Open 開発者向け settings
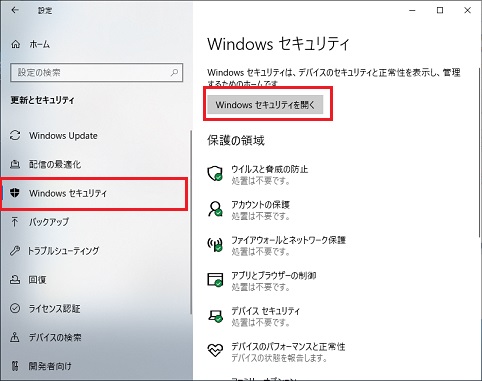The width and height of the screenshot is (482, 381). pos(95,366)
